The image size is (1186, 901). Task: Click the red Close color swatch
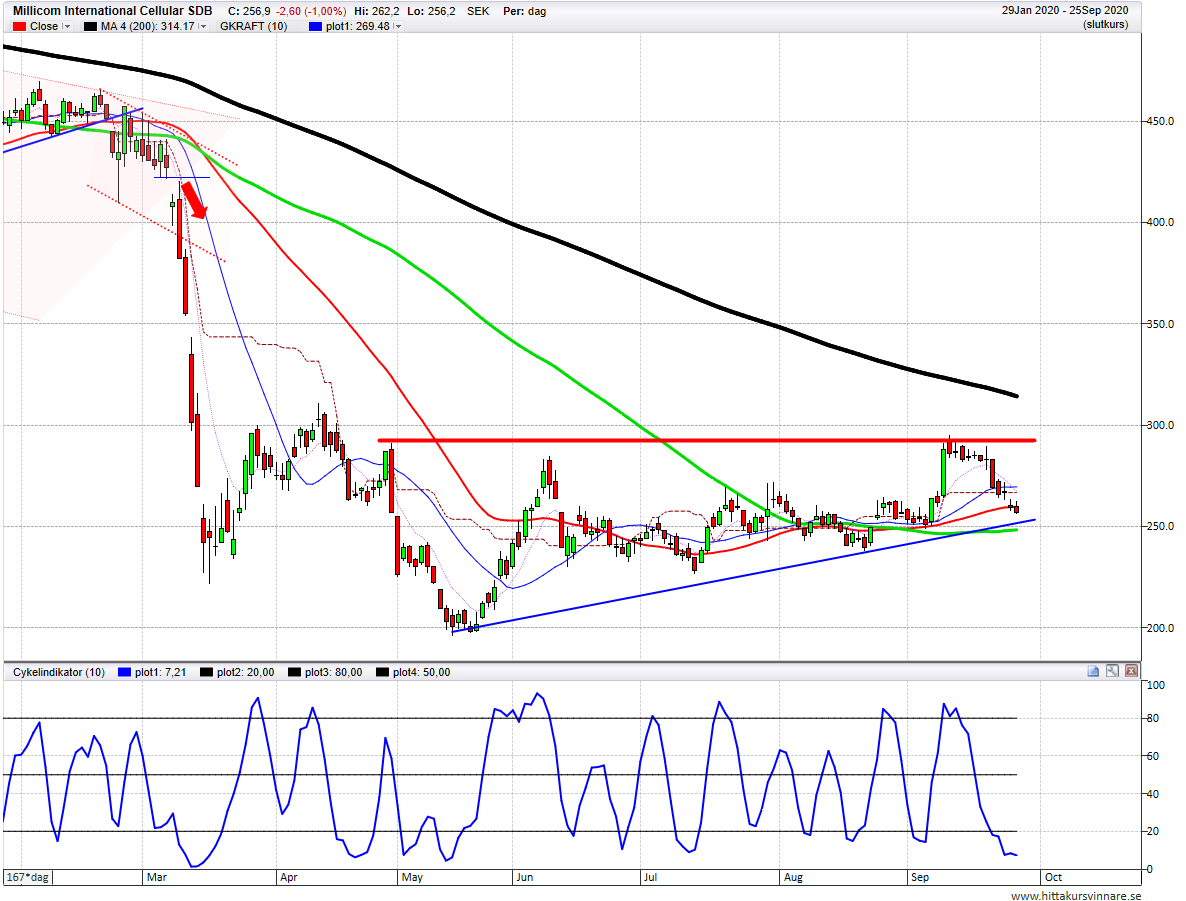point(20,26)
